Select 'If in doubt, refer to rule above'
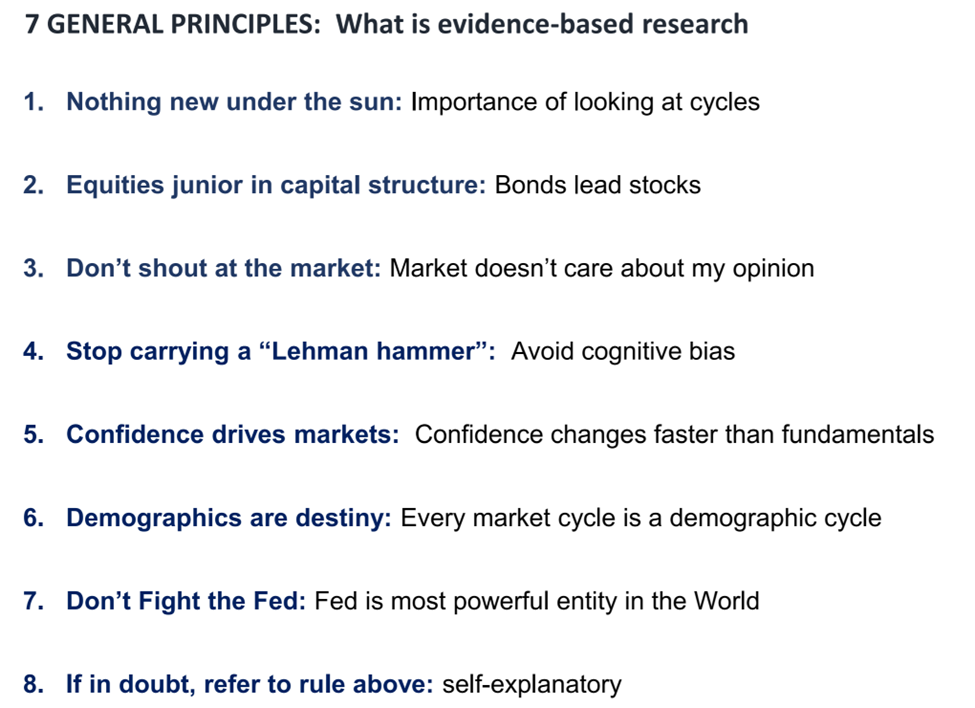Viewport: 975px width, 708px height. pyautogui.click(x=249, y=684)
